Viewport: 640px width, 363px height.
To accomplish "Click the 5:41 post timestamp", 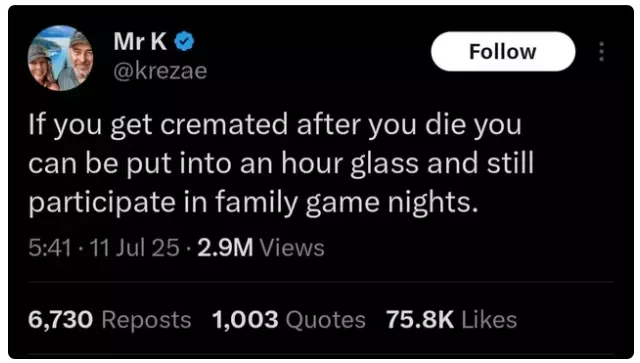I will pyautogui.click(x=50, y=248).
